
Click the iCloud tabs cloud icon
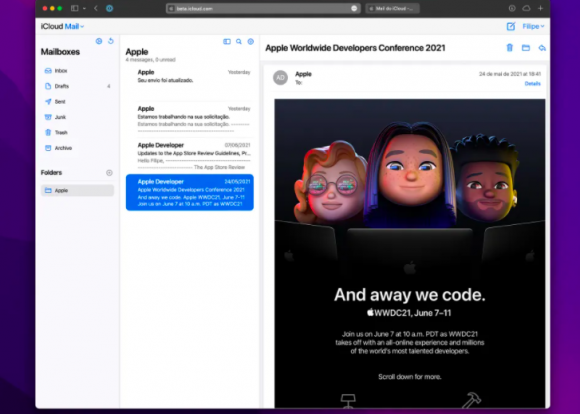click(526, 8)
